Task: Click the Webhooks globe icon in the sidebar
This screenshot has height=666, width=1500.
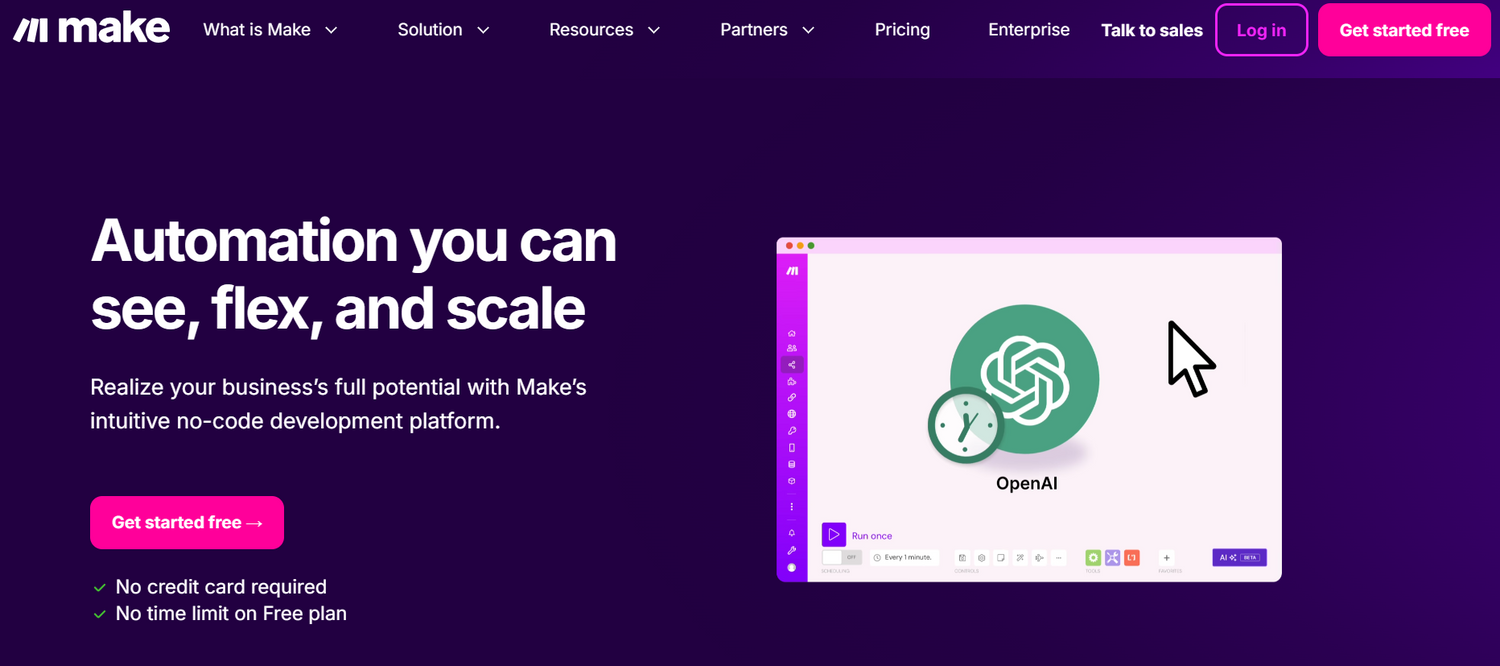Action: tap(792, 414)
